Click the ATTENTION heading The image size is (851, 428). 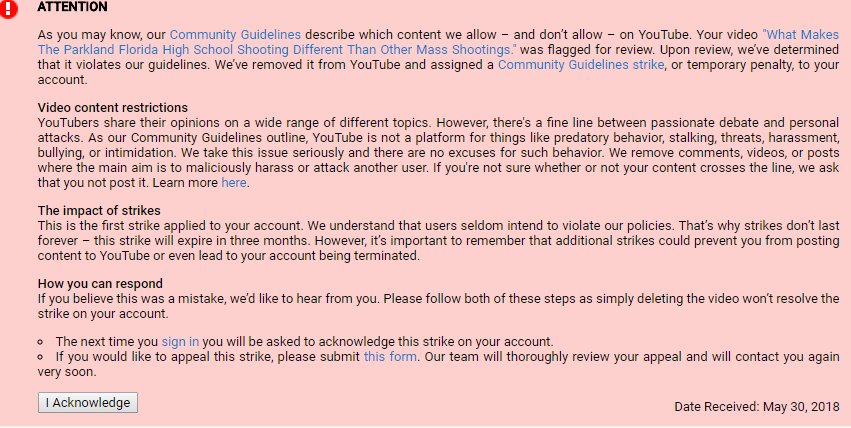point(72,7)
